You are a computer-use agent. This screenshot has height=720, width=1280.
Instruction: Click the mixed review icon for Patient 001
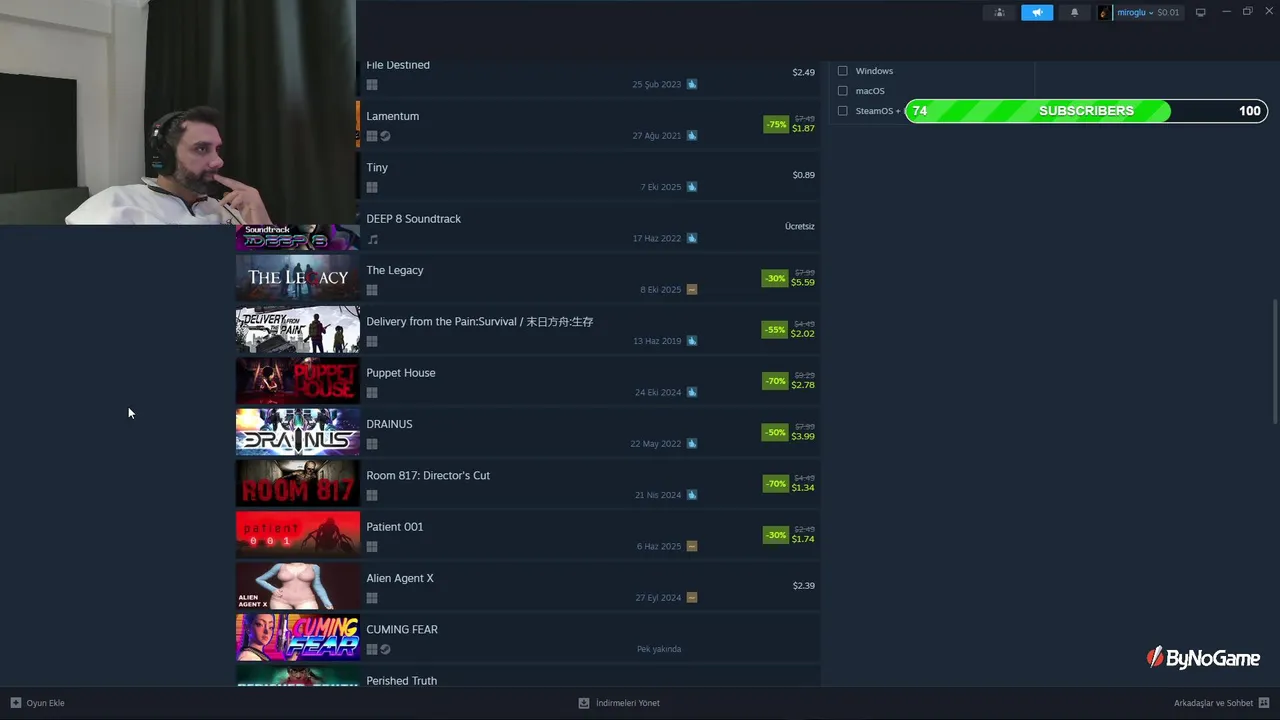(x=692, y=546)
